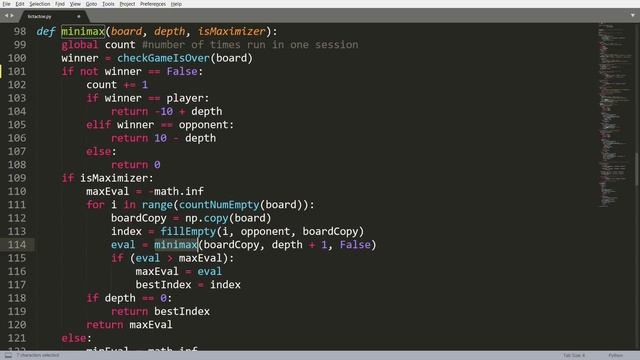Screen dimensions: 640x360
Task: Click 'return -10 + depth' statement
Action: [x=167, y=111]
